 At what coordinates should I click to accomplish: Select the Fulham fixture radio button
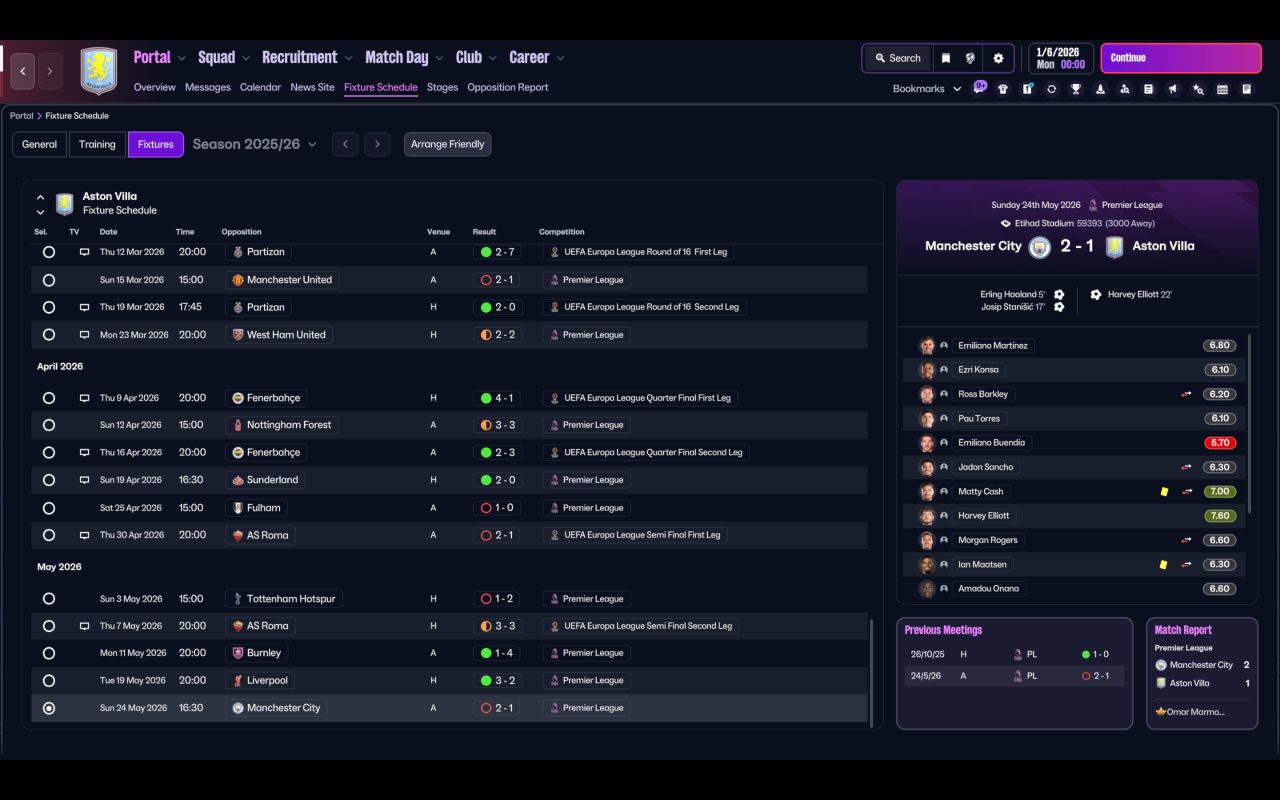pyautogui.click(x=49, y=508)
